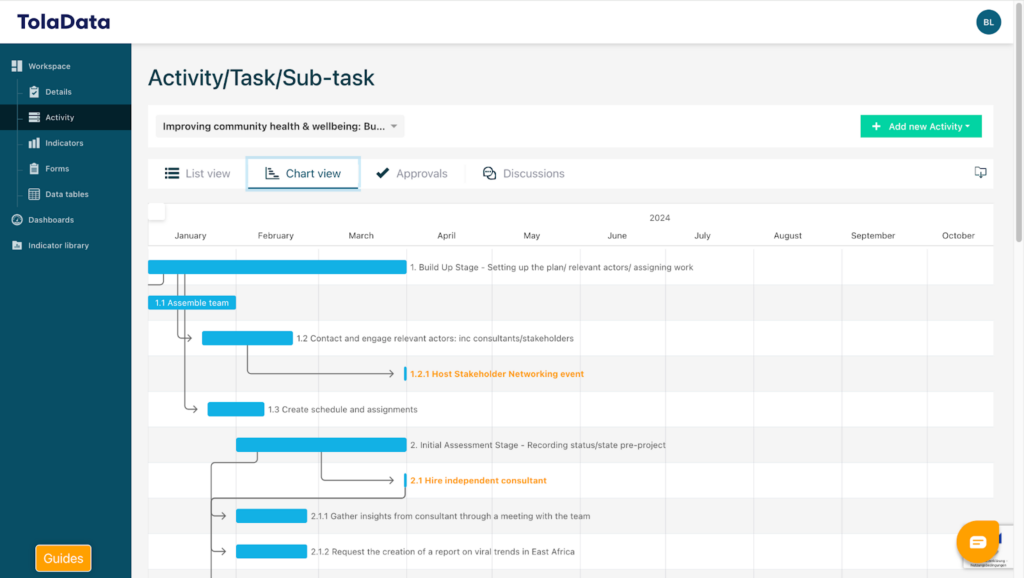Click the Indicator library icon
Viewport: 1024px width, 578px height.
[x=17, y=245]
